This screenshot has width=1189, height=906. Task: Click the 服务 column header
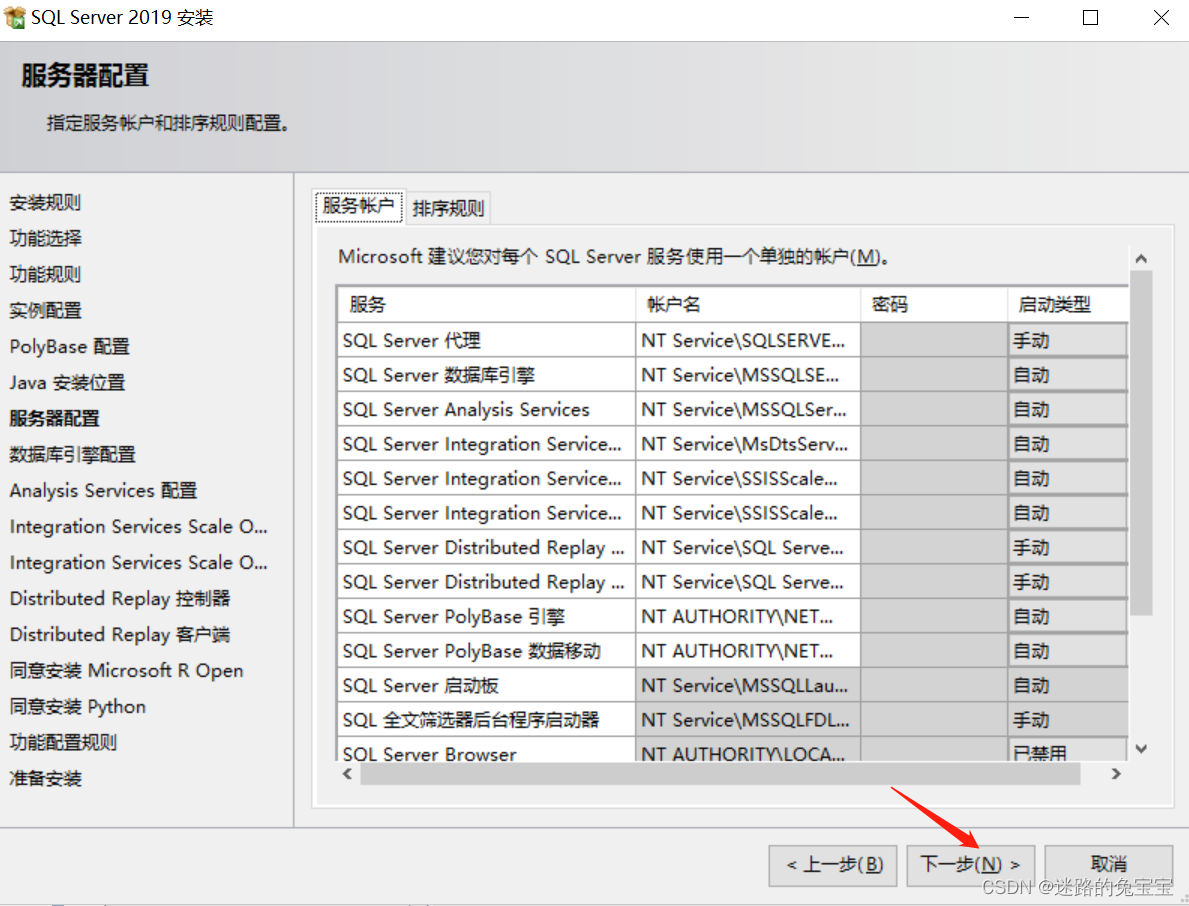click(486, 305)
